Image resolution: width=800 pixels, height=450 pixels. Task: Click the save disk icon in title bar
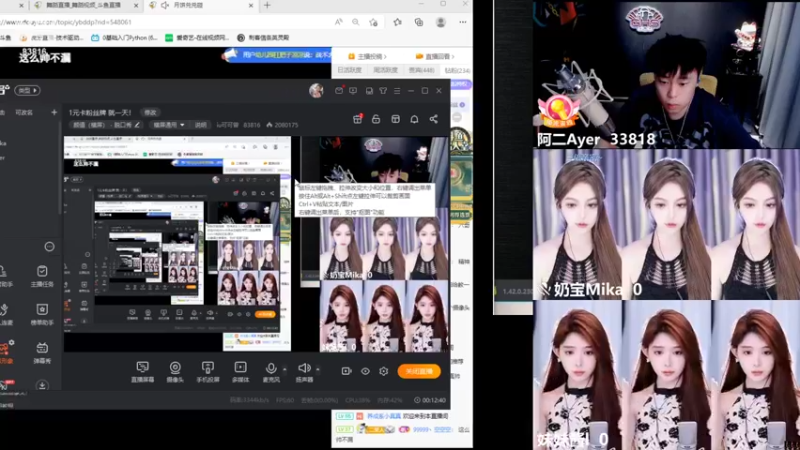[x=369, y=90]
